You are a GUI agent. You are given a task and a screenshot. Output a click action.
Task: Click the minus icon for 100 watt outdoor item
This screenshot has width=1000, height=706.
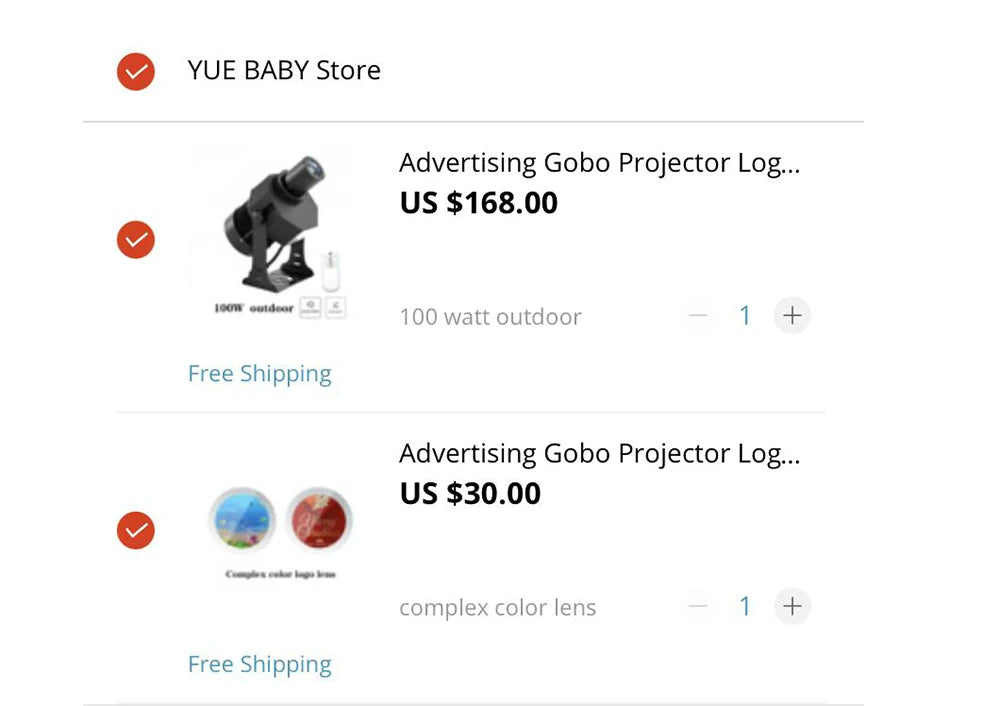699,315
